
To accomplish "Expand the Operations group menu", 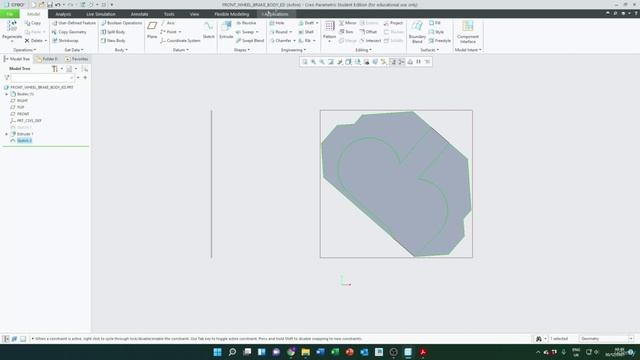I will [x=24, y=50].
